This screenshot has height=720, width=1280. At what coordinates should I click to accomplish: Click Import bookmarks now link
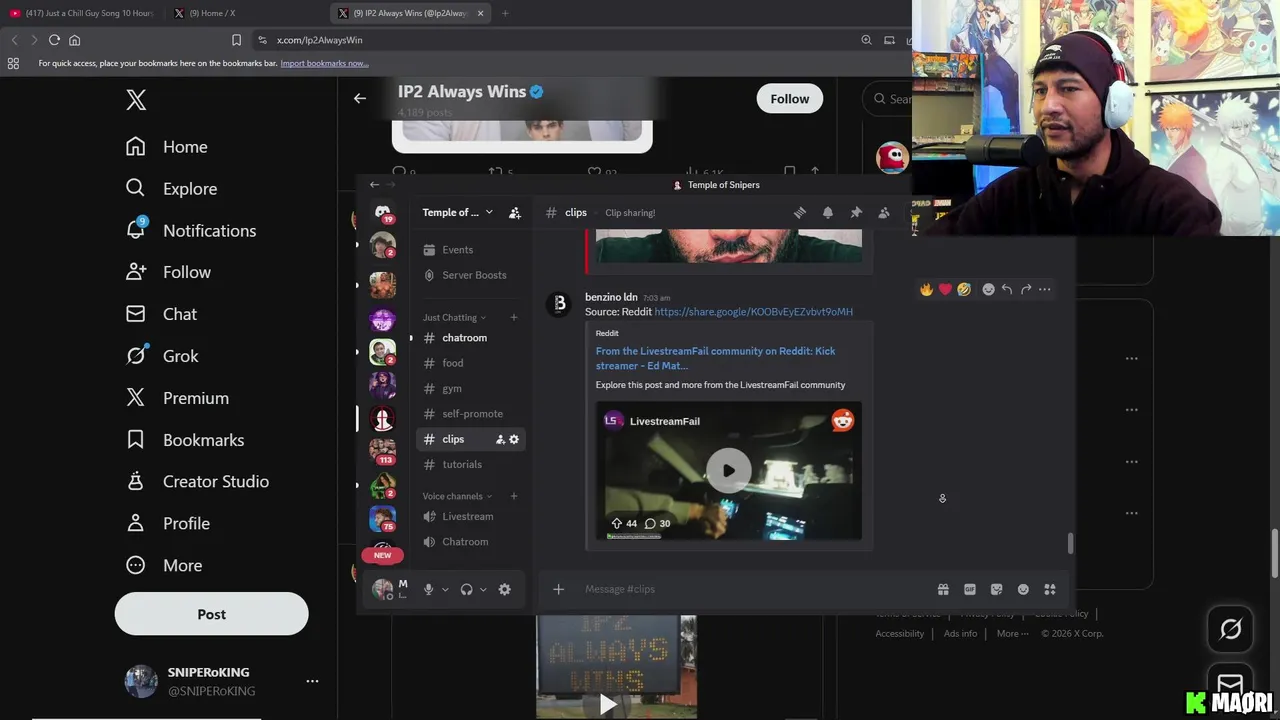pos(324,63)
